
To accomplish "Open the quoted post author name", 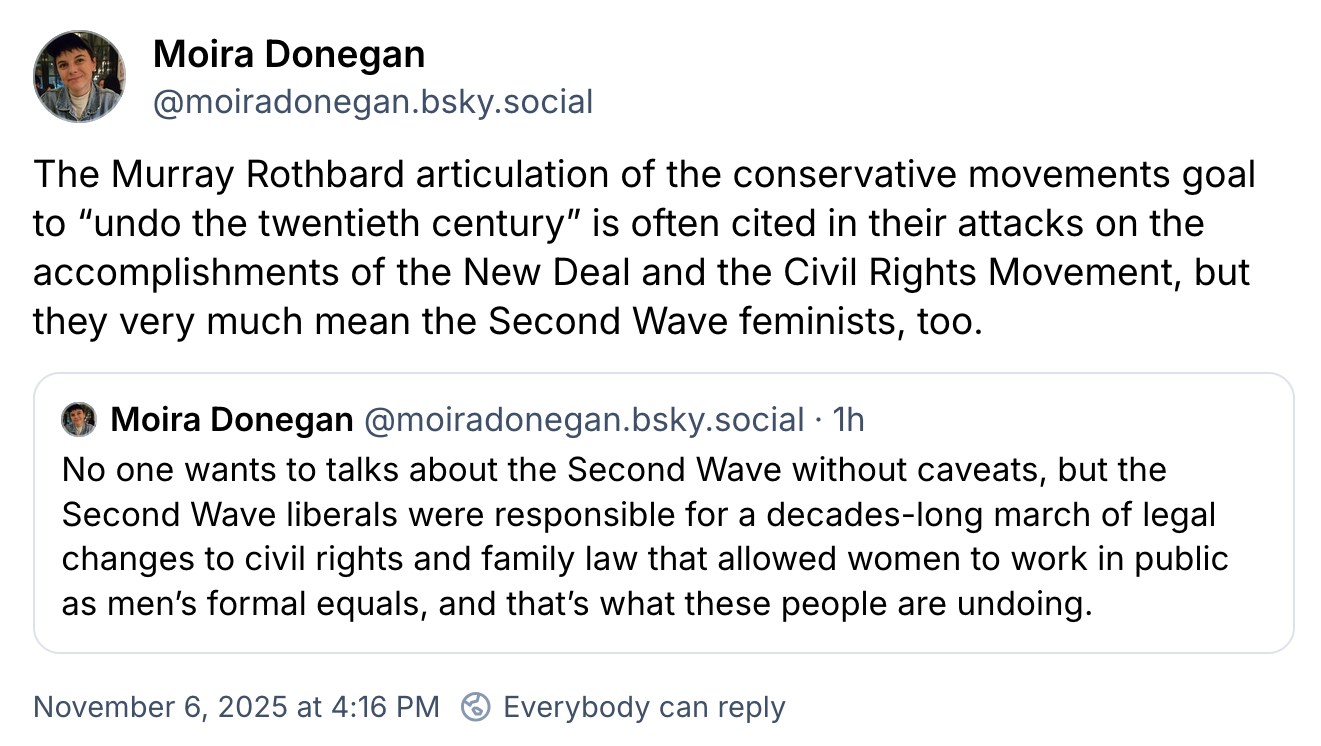I will [x=232, y=420].
